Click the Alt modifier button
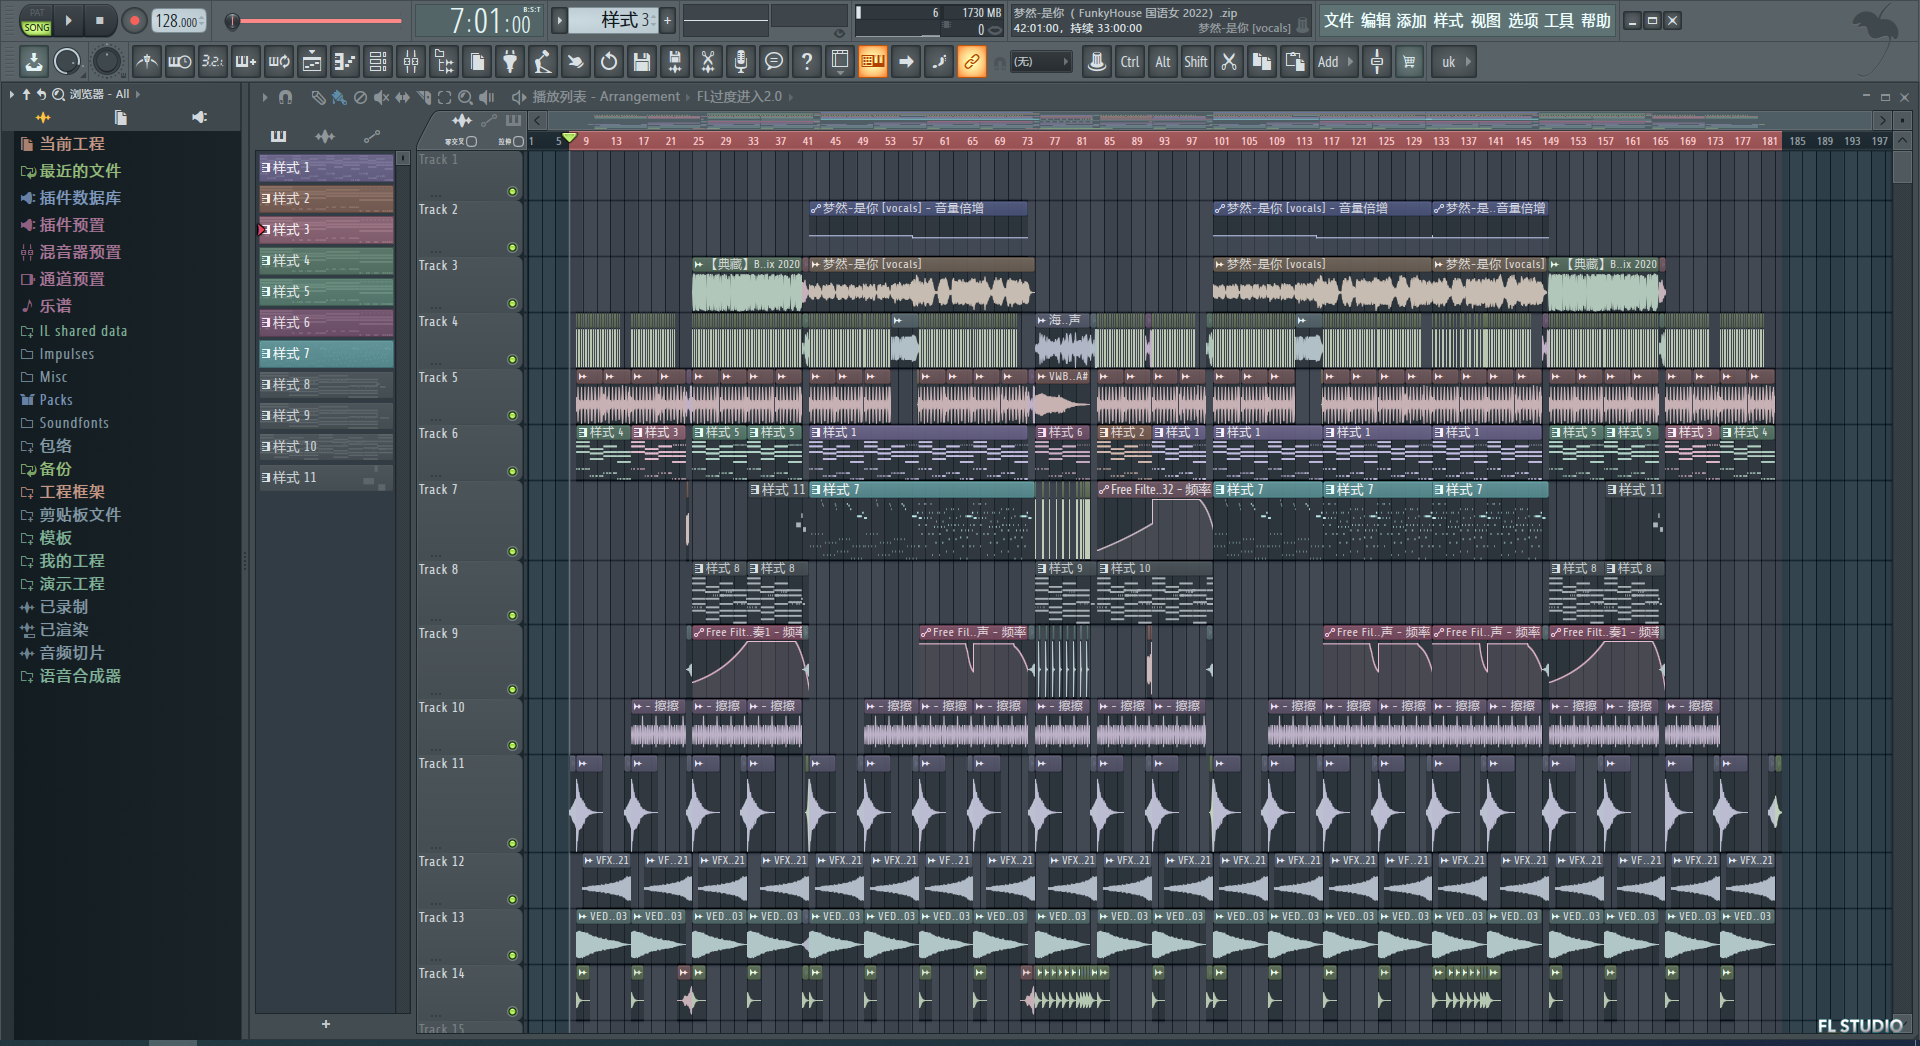The width and height of the screenshot is (1920, 1046). tap(1163, 62)
